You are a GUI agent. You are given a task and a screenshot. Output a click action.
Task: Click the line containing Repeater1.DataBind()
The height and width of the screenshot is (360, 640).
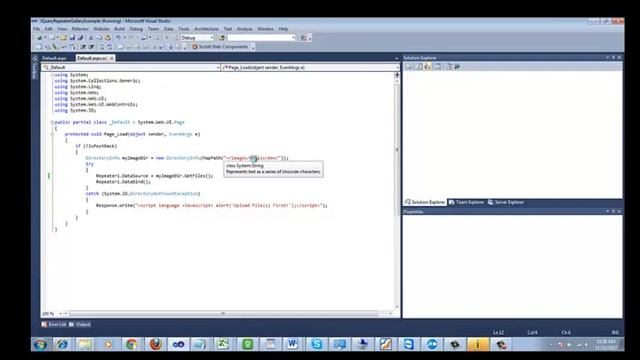click(123, 182)
